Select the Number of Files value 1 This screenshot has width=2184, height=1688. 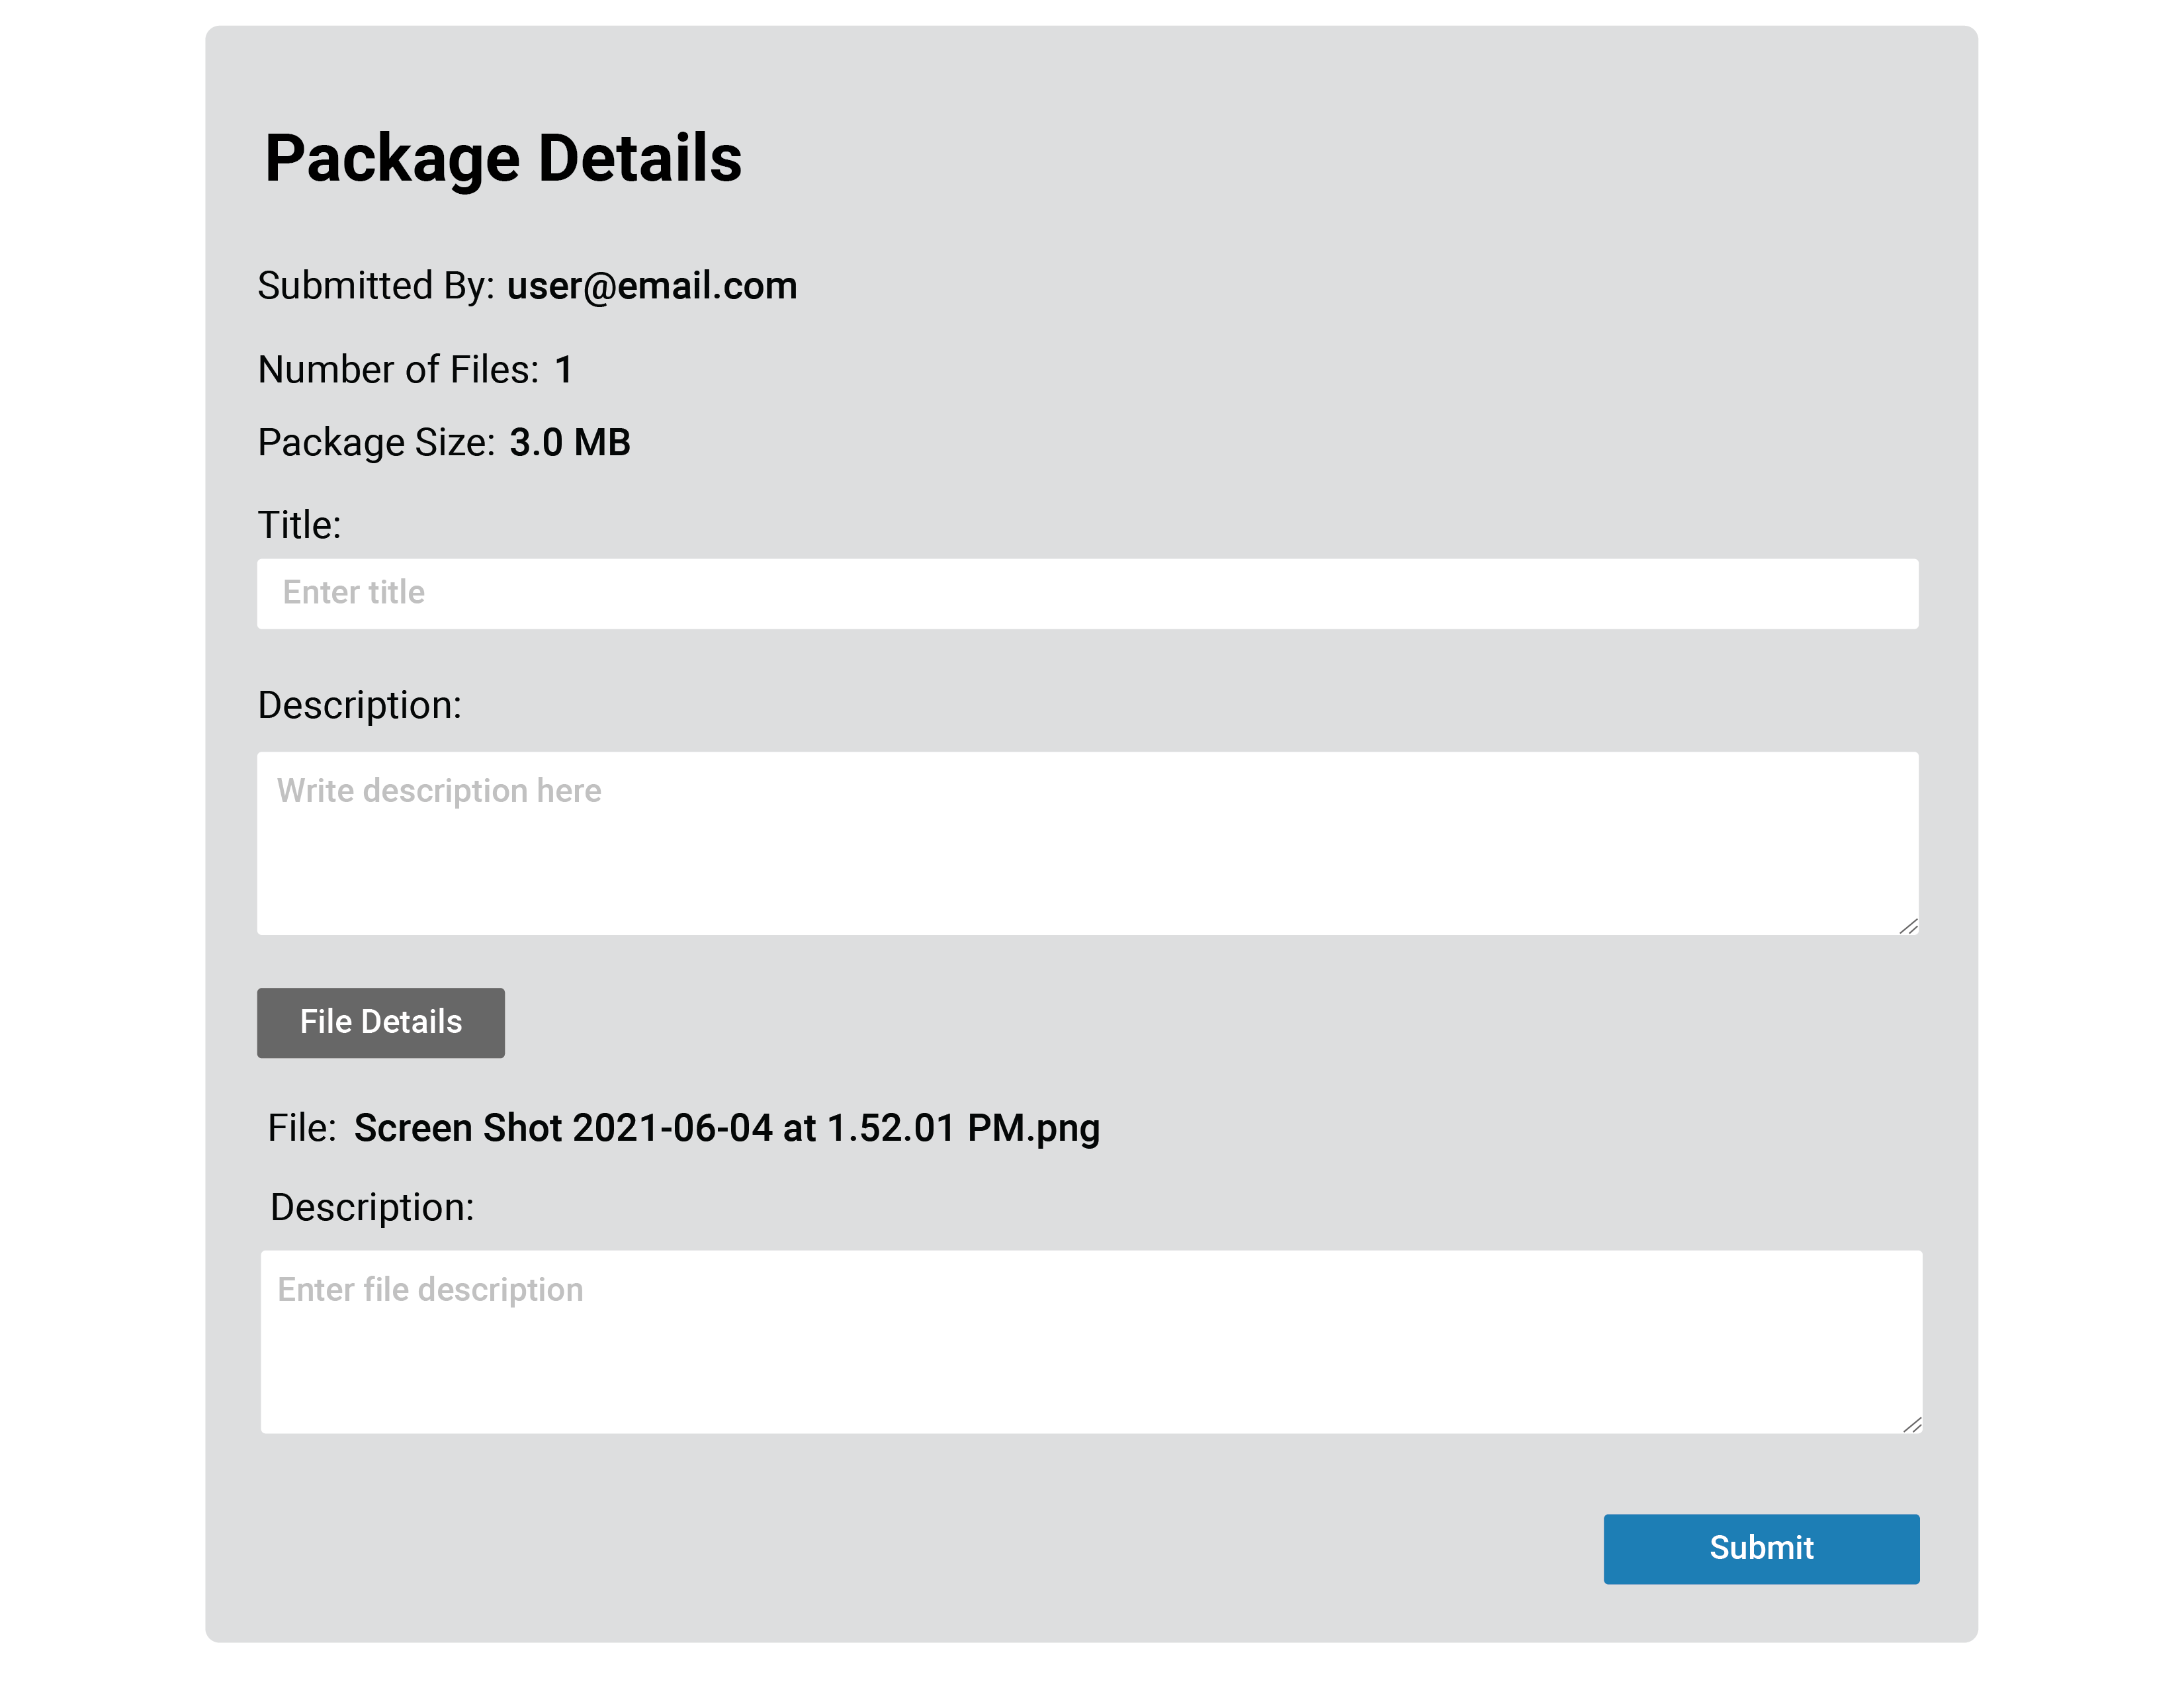pos(564,370)
